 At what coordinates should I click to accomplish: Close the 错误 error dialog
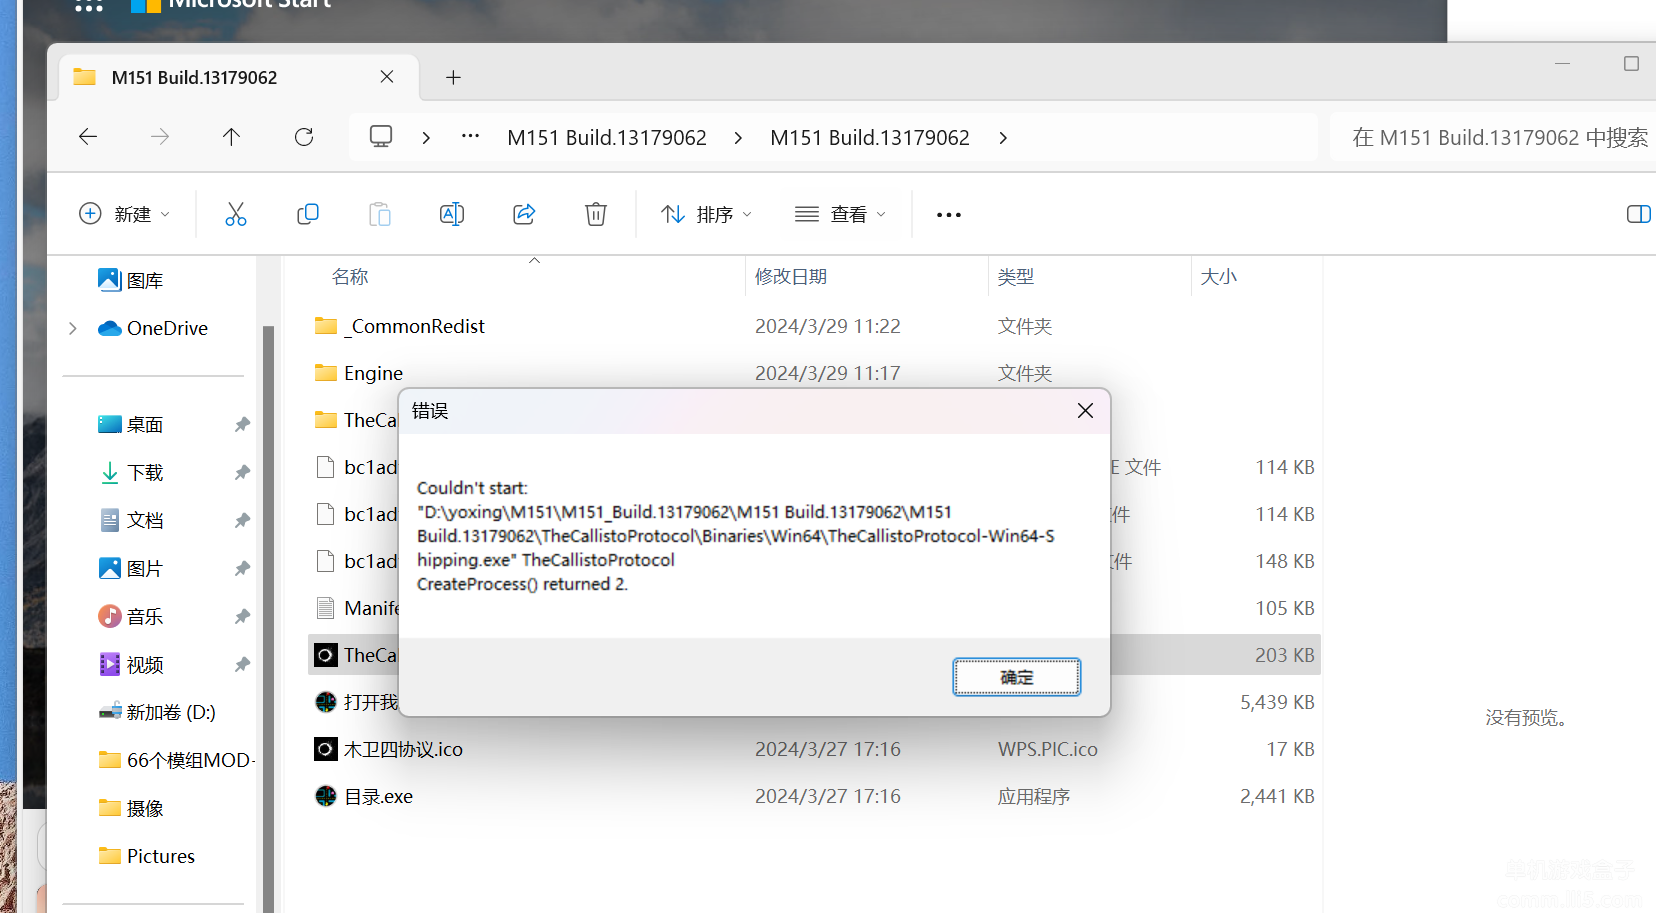click(x=1085, y=411)
